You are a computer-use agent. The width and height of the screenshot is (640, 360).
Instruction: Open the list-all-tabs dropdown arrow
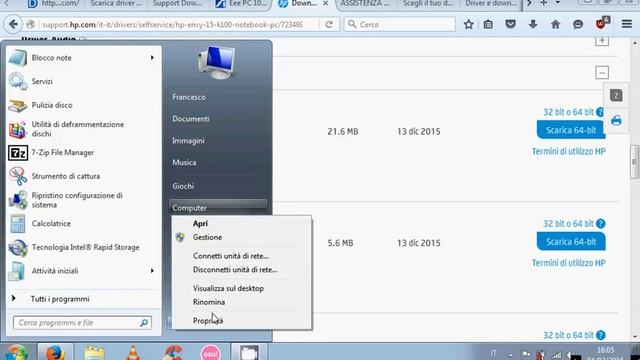(558, 3)
